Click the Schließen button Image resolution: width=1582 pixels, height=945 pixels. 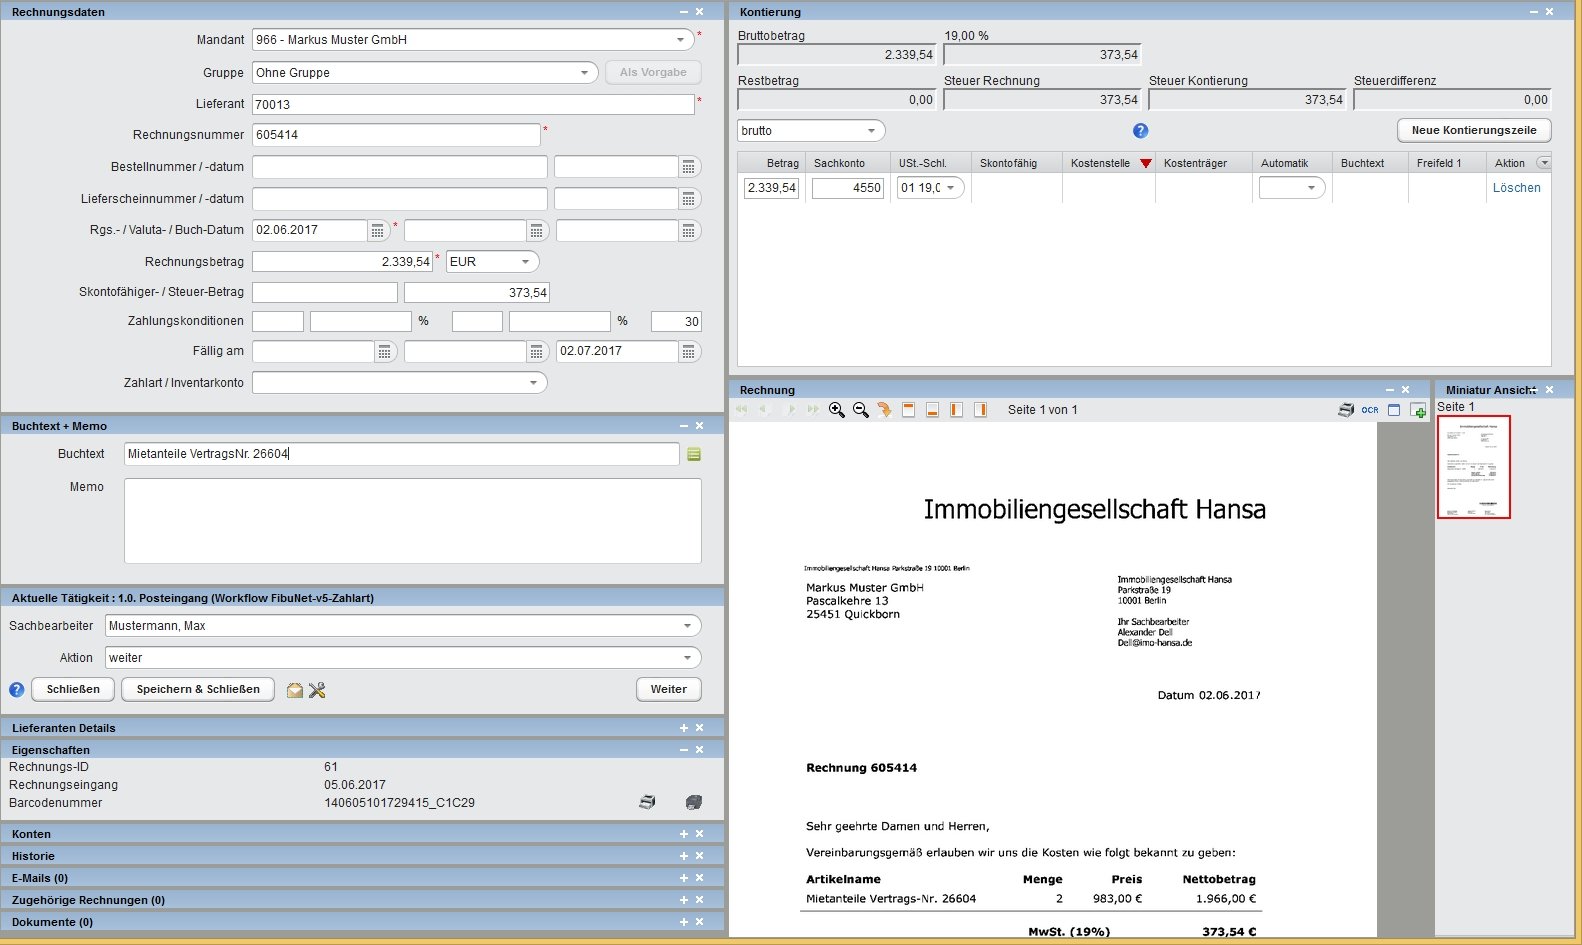[73, 690]
